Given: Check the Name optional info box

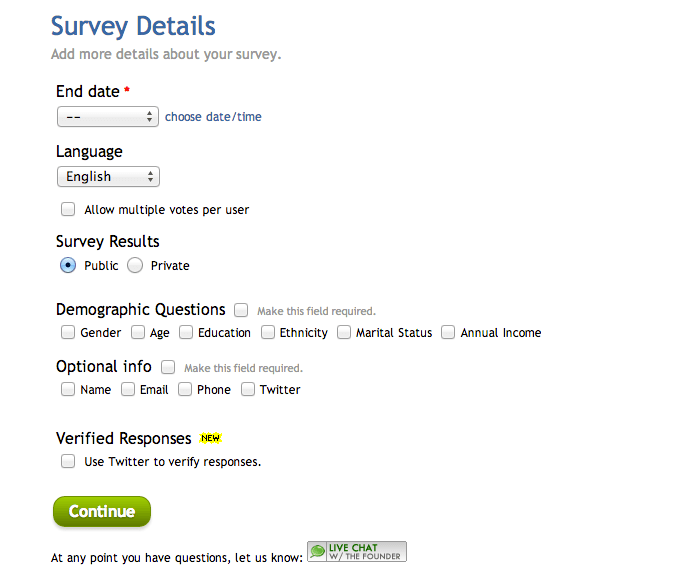Looking at the screenshot, I should click(68, 389).
